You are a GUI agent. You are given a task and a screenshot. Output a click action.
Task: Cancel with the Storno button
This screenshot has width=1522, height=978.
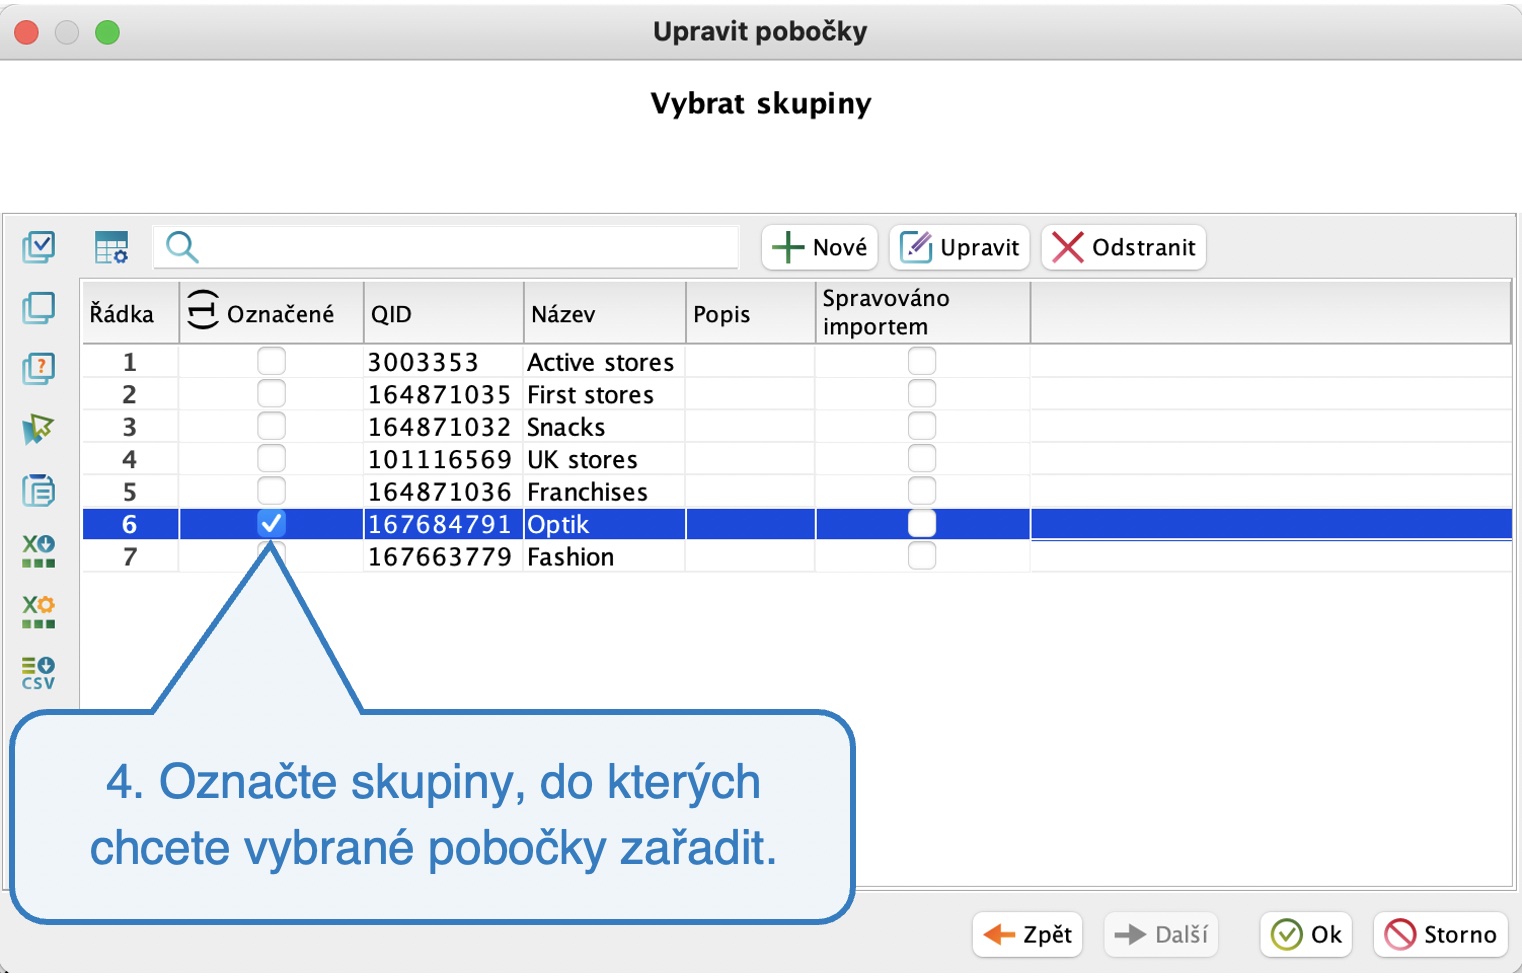[x=1441, y=935]
